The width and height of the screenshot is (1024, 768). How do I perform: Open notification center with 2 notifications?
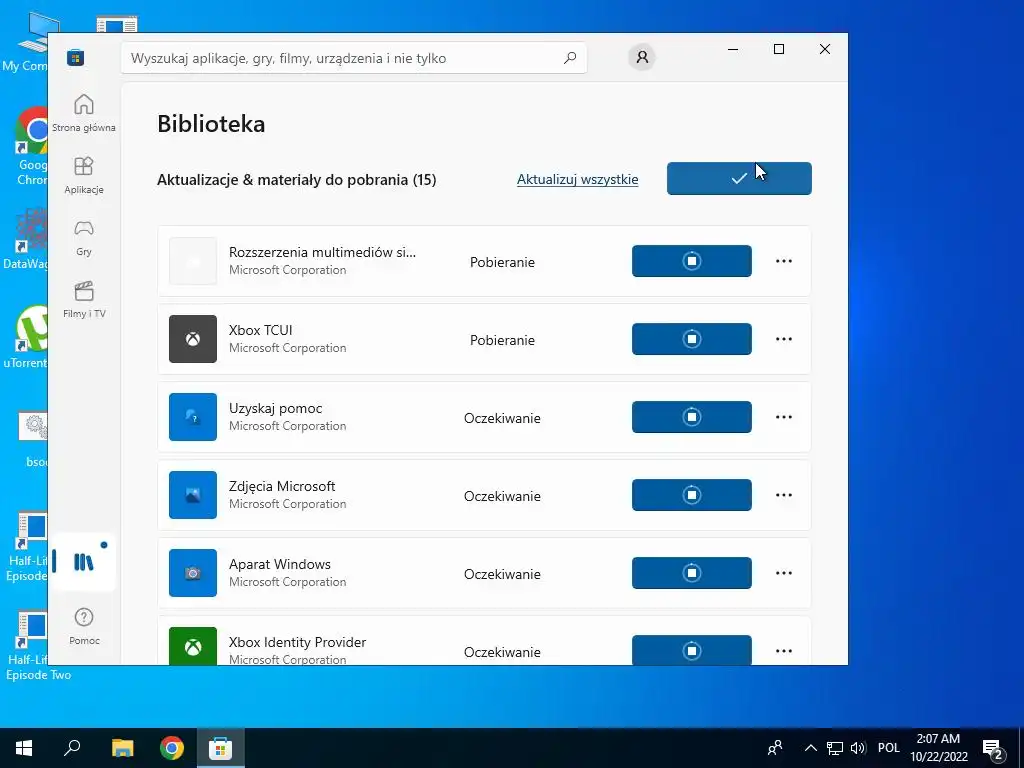(993, 748)
